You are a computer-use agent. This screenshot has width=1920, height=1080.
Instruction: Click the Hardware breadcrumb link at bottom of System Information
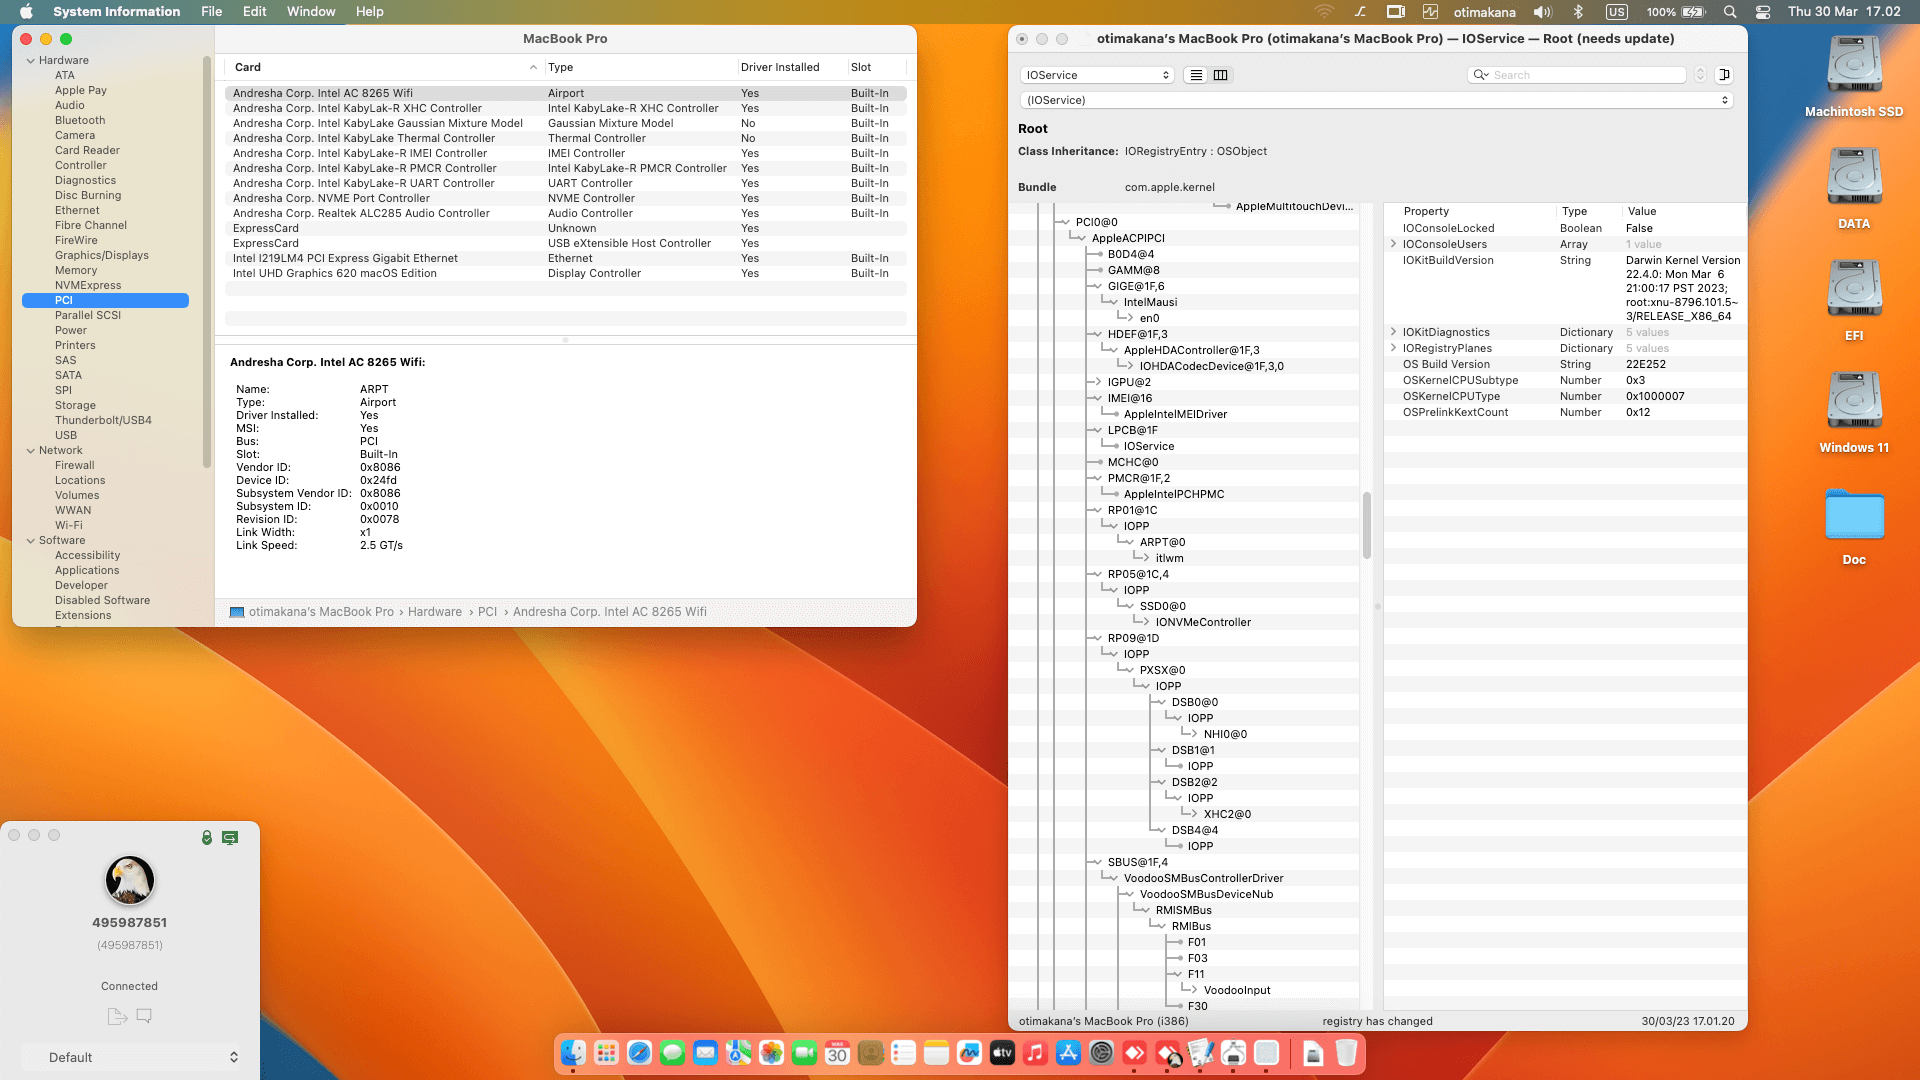[435, 611]
